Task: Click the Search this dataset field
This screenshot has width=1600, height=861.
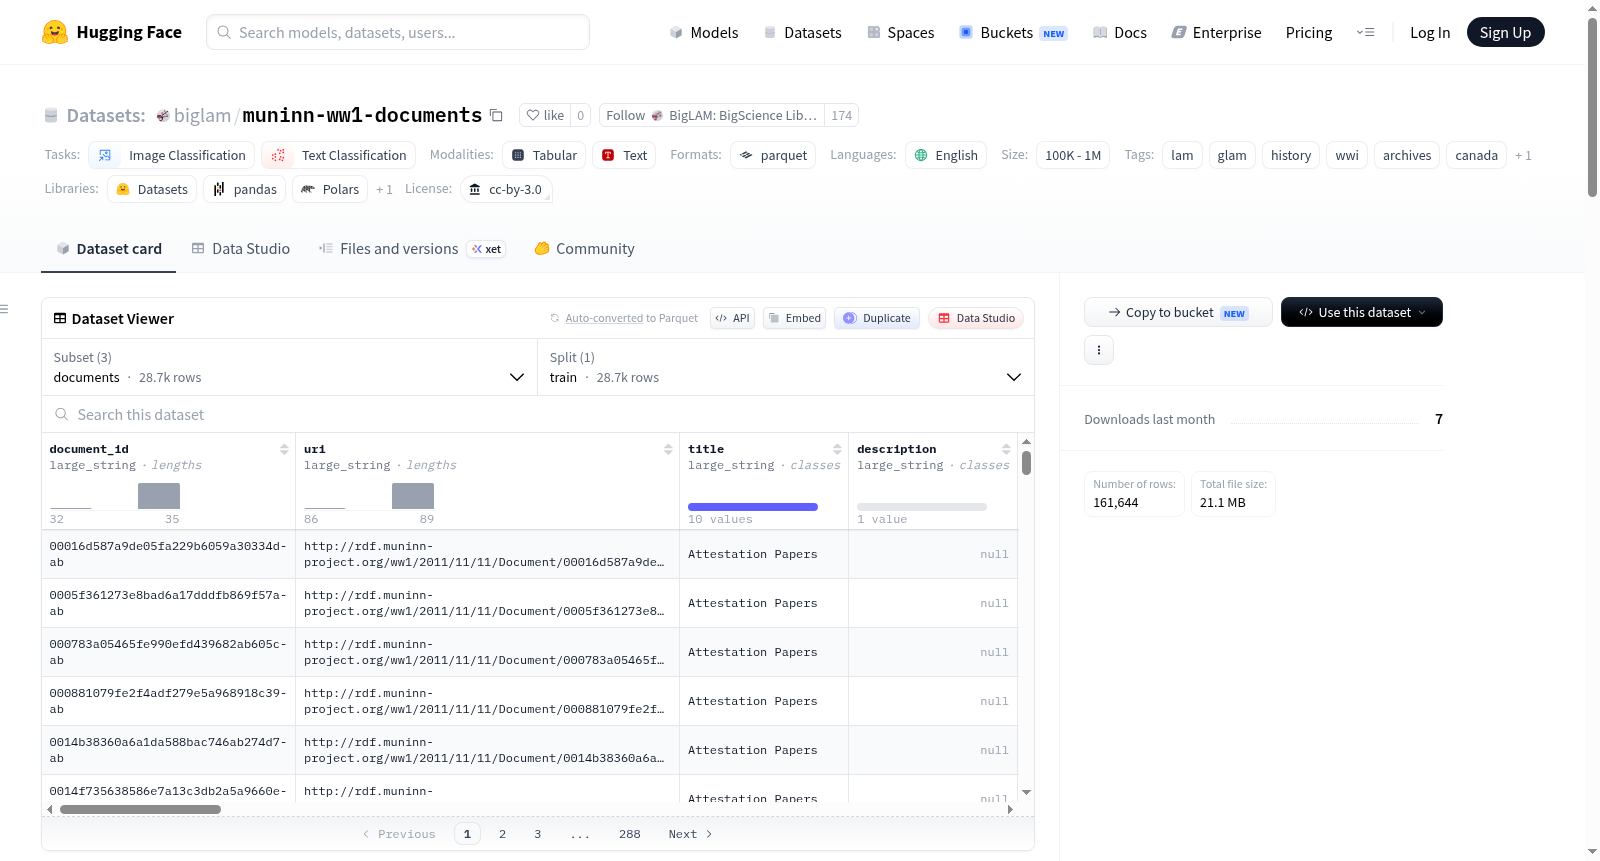Action: 538,414
